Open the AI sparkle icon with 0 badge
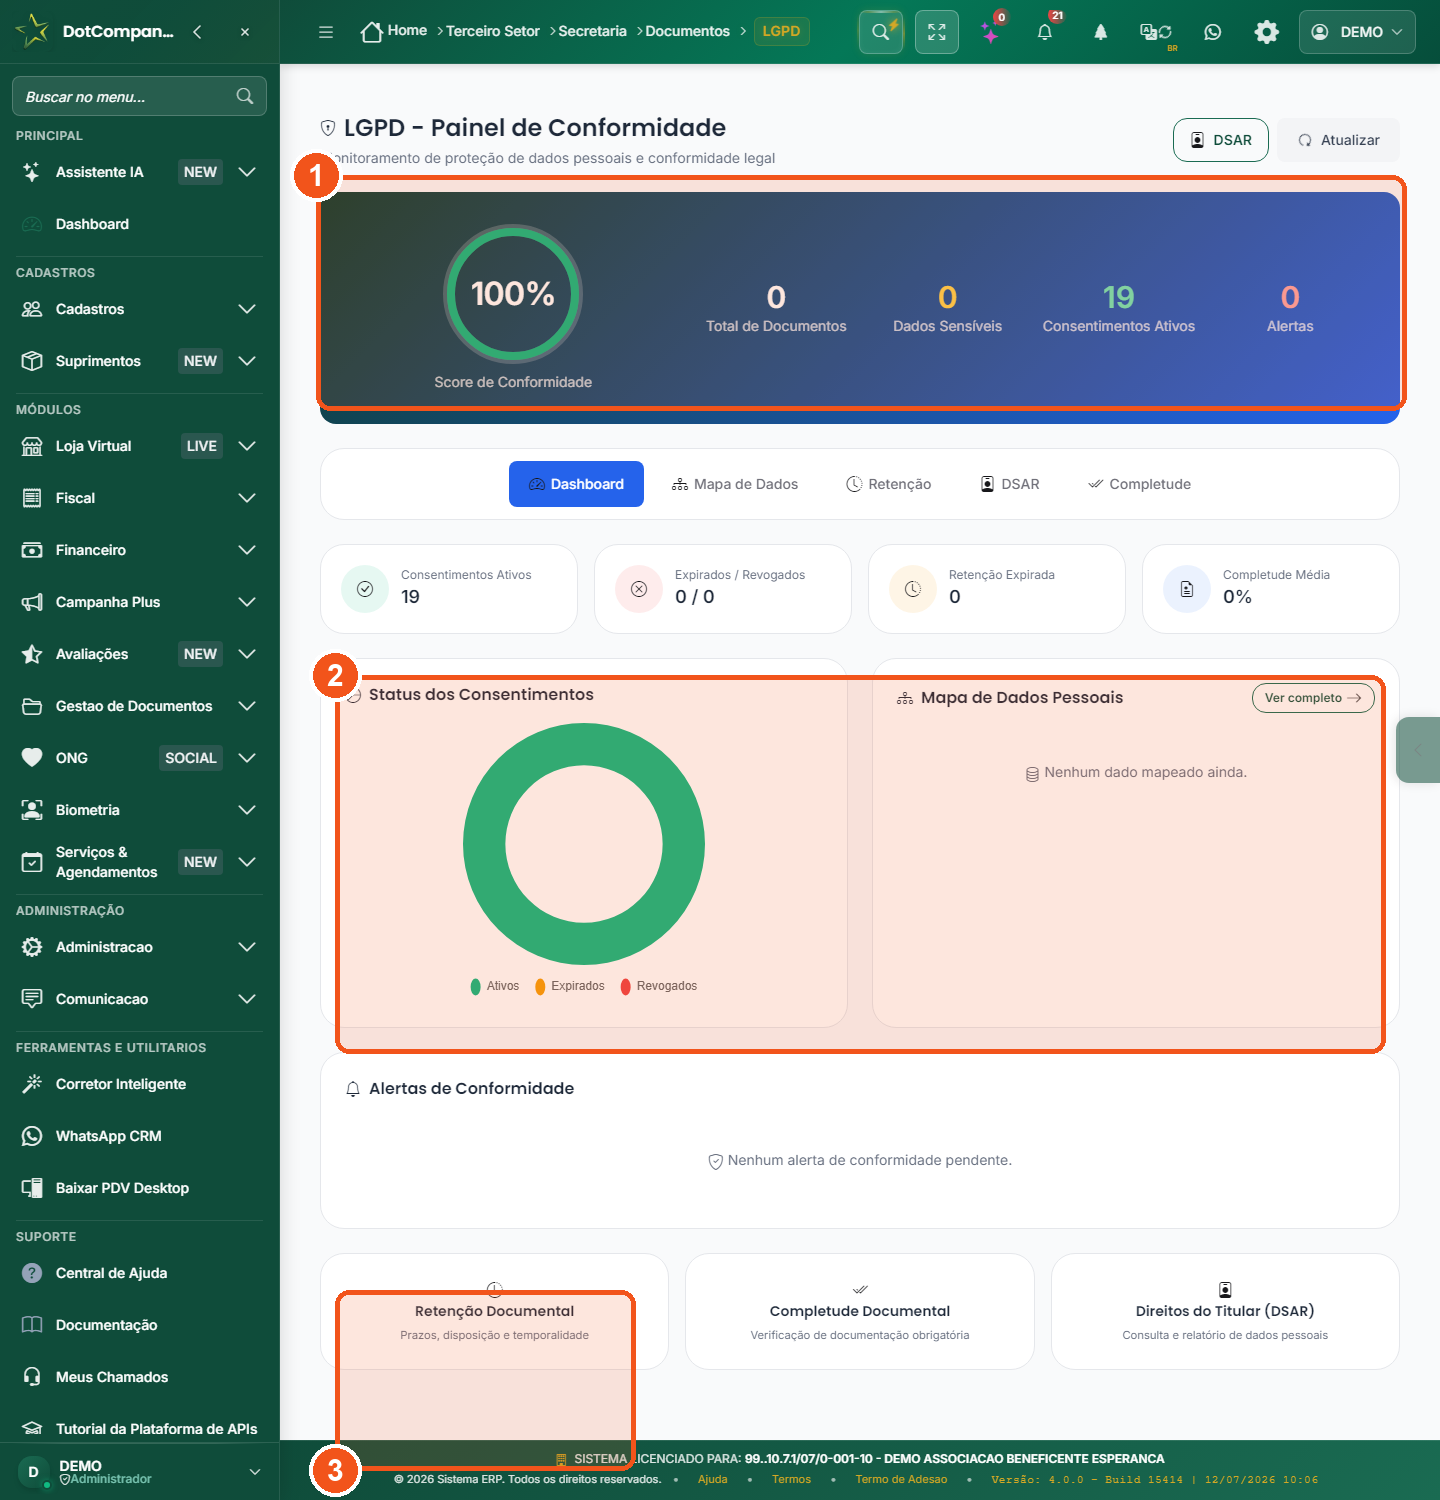 [x=991, y=33]
